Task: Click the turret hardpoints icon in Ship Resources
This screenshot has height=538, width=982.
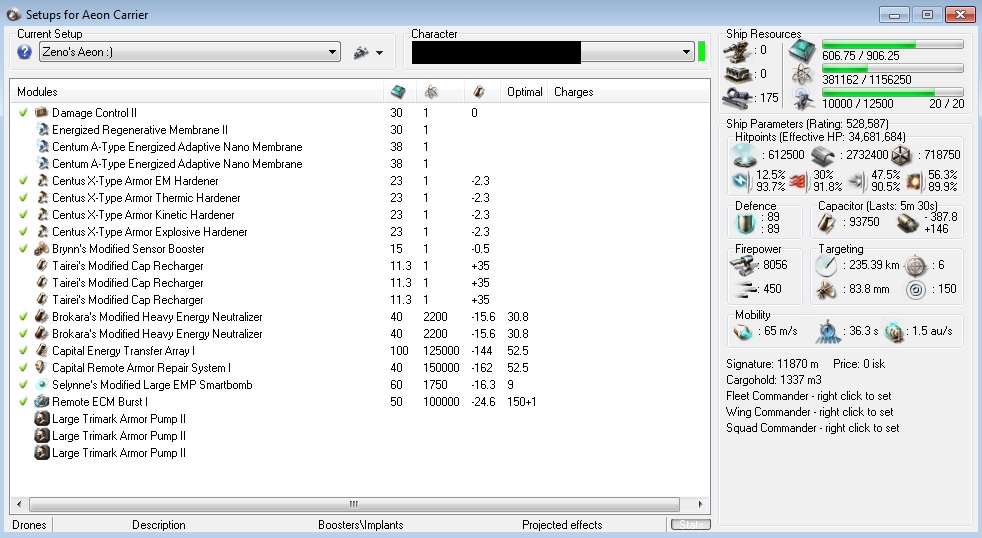Action: point(738,51)
